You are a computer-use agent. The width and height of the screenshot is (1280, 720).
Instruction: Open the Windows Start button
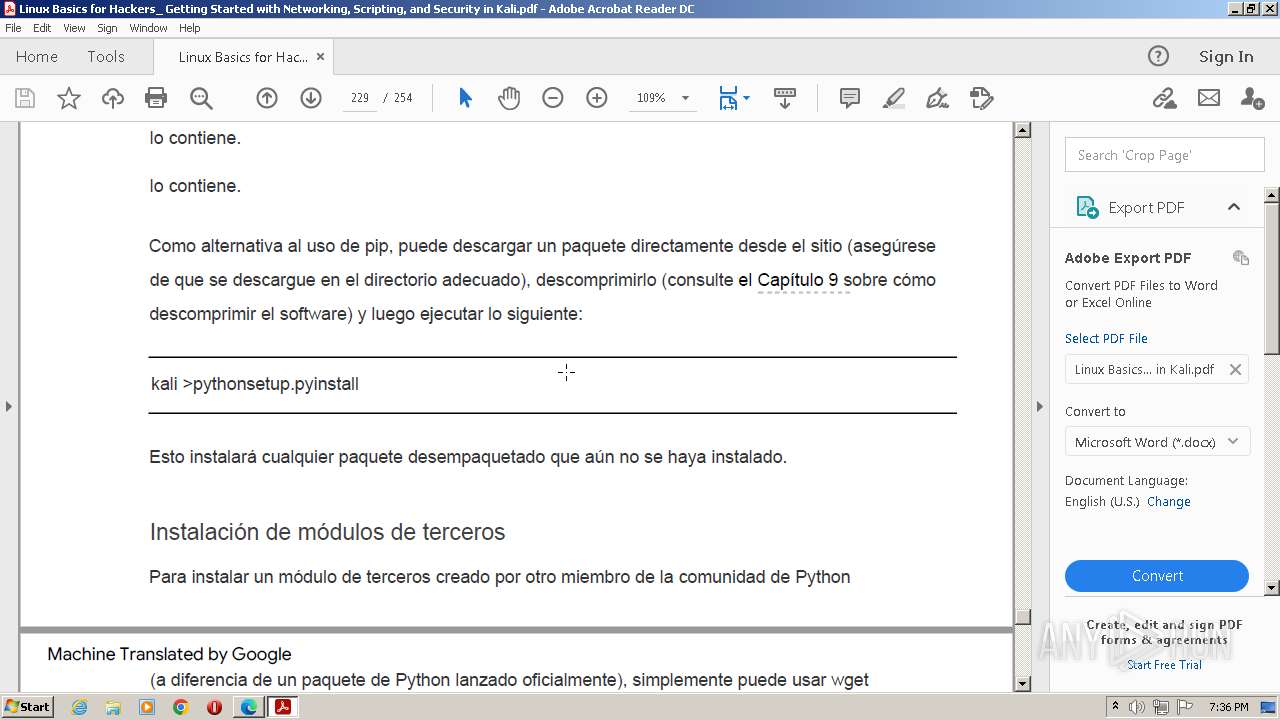point(28,706)
